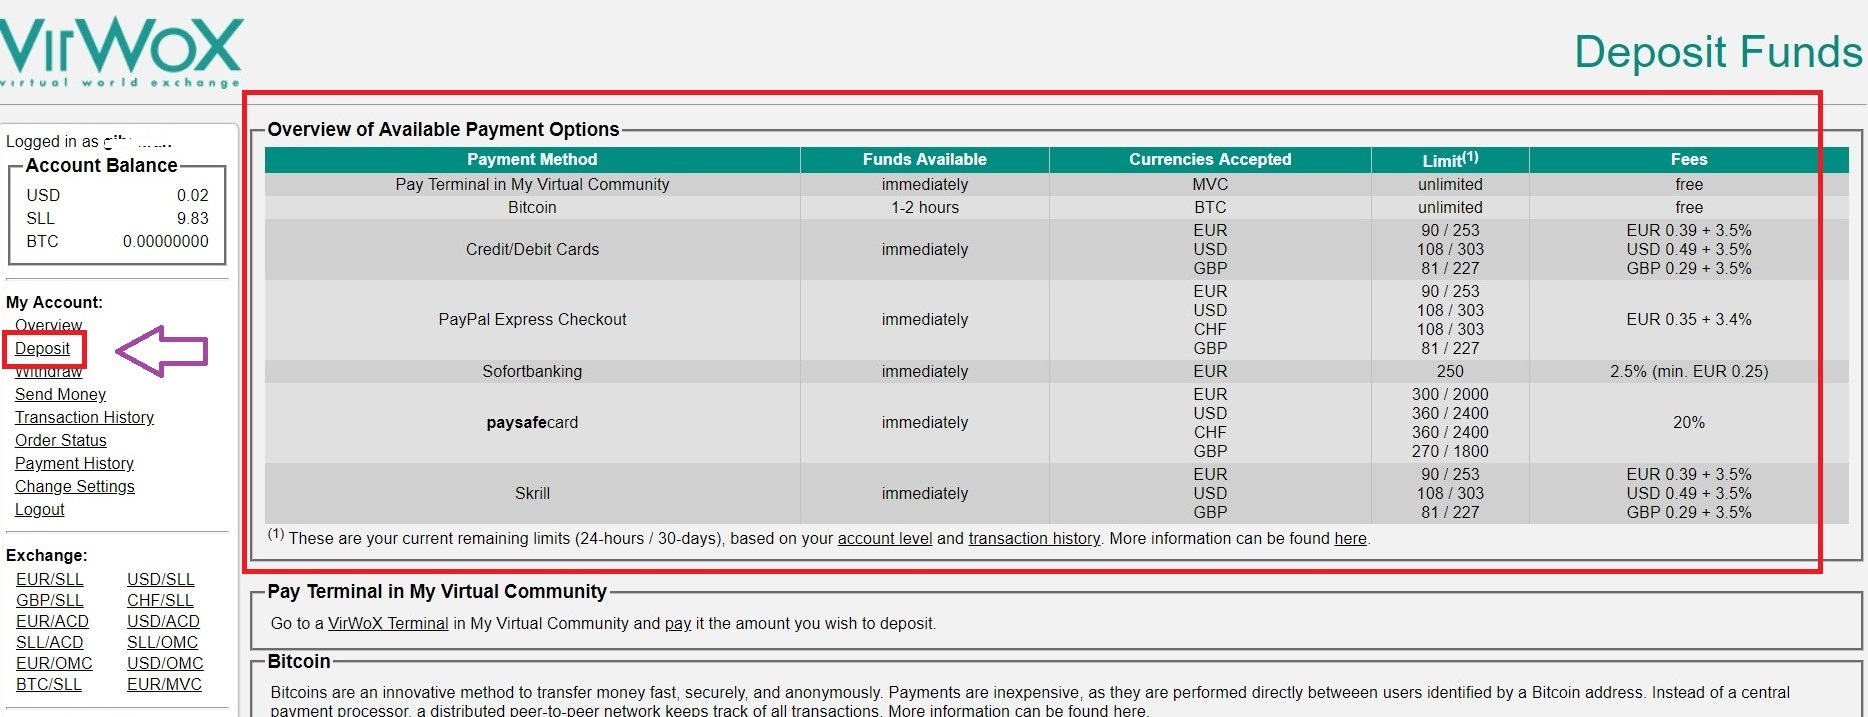The image size is (1868, 717).
Task: Go to Change Settings
Action: click(x=74, y=486)
